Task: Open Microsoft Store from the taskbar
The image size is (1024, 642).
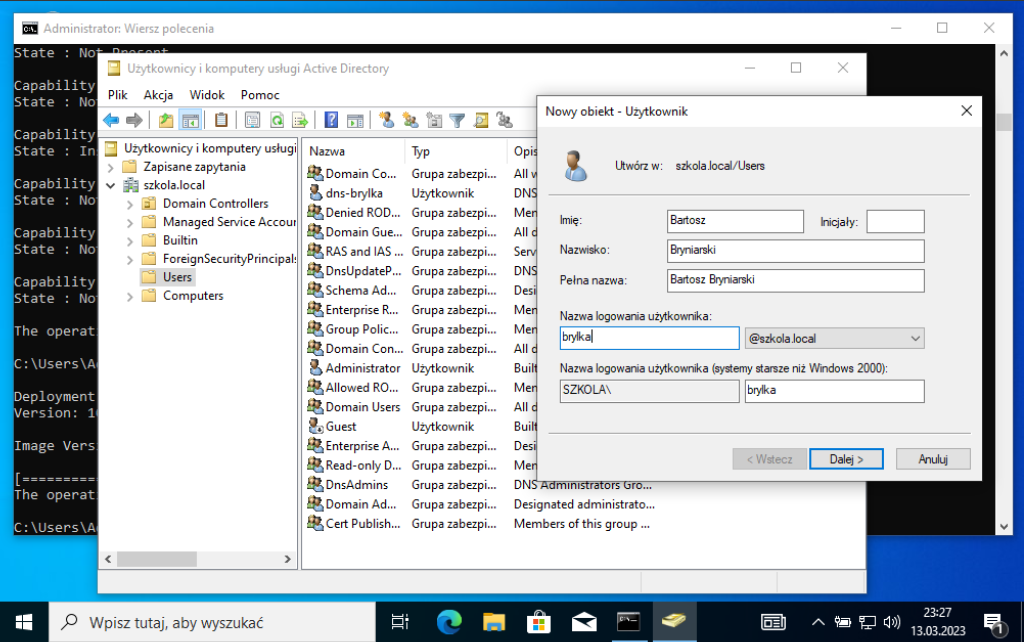Action: click(x=539, y=622)
